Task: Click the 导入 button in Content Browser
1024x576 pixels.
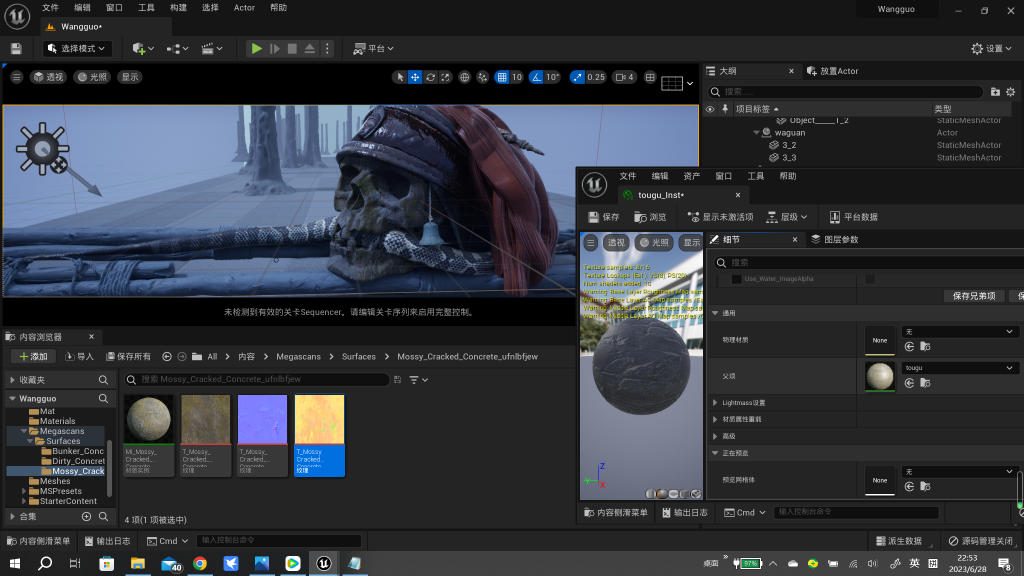Action: click(79, 357)
